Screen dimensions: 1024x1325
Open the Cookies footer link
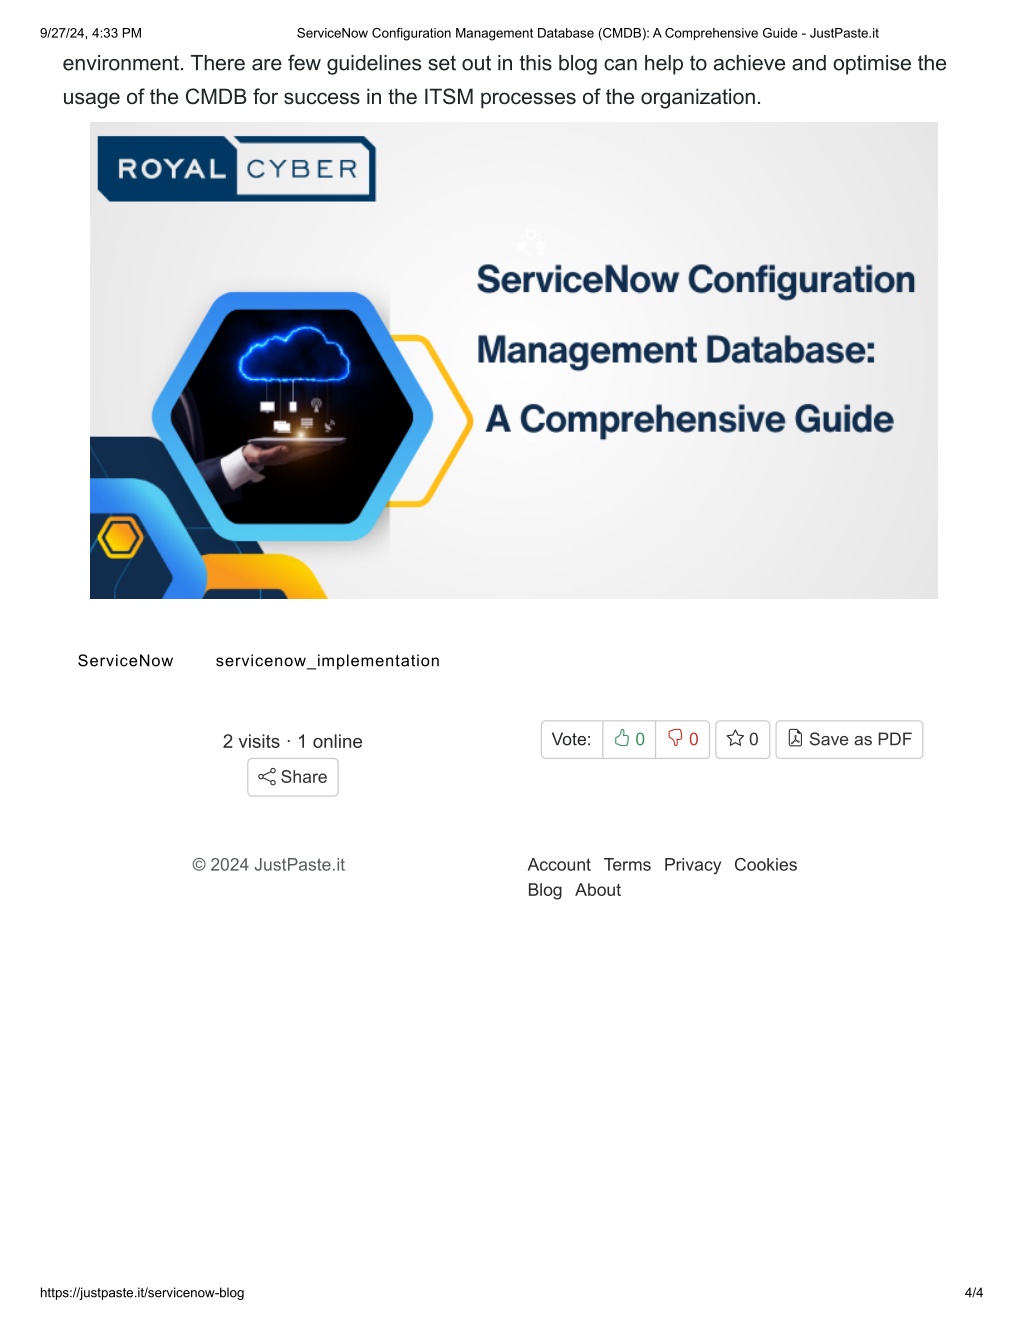[765, 865]
